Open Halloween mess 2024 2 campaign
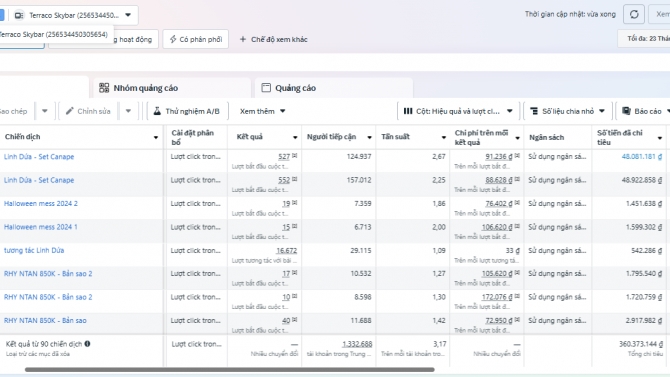Screen dimensions: 670x377 pyautogui.click(x=41, y=203)
